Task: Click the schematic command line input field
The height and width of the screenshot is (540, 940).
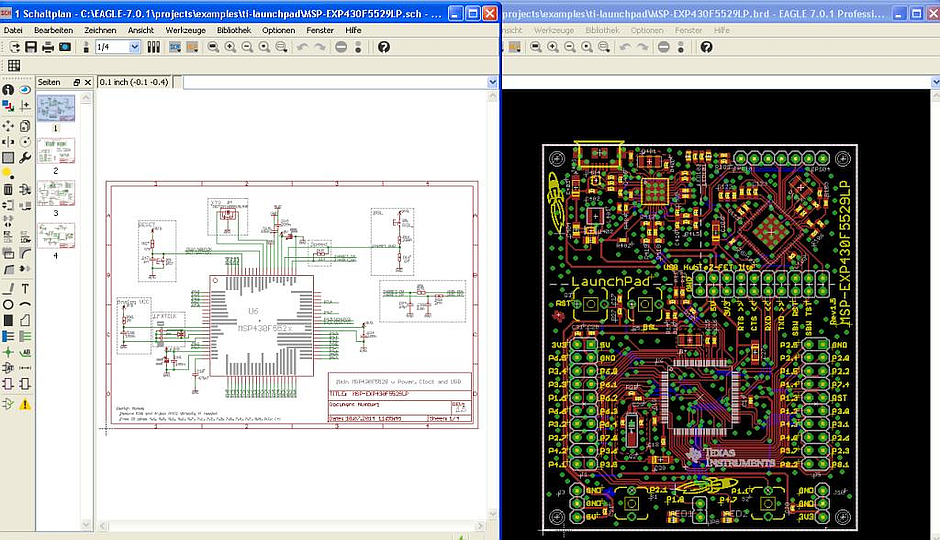Action: coord(335,82)
